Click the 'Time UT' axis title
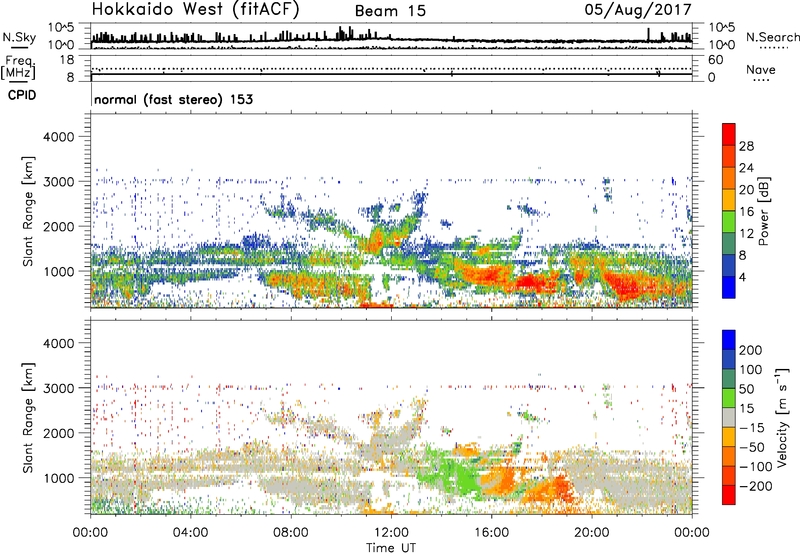This screenshot has height=554, width=800. [391, 547]
